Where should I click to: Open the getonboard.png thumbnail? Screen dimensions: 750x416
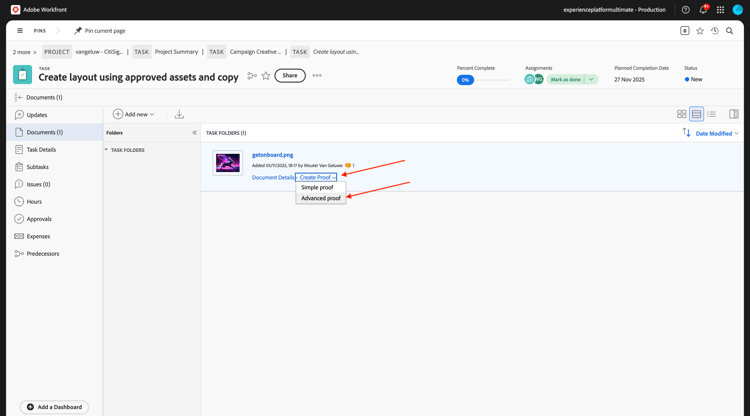pyautogui.click(x=228, y=163)
